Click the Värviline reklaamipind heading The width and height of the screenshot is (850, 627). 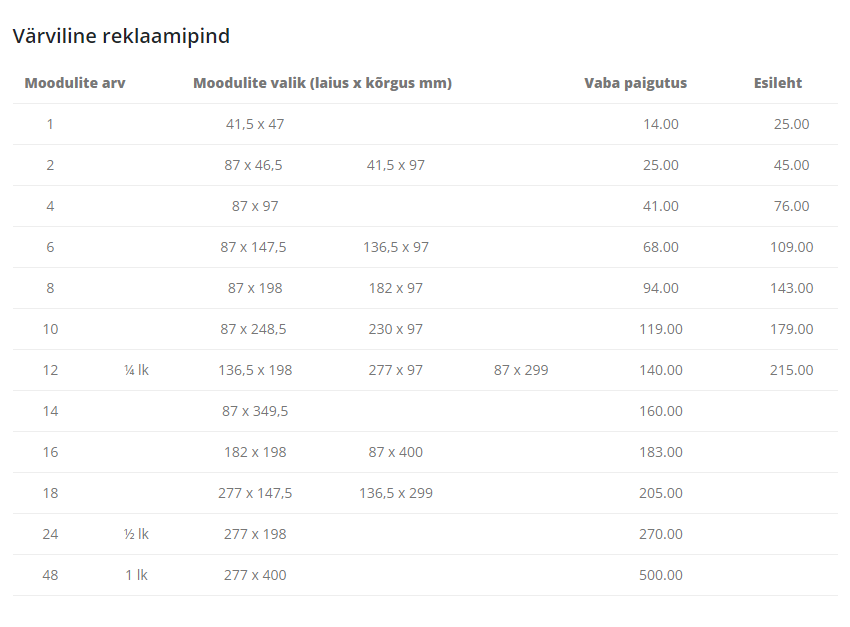(121, 36)
